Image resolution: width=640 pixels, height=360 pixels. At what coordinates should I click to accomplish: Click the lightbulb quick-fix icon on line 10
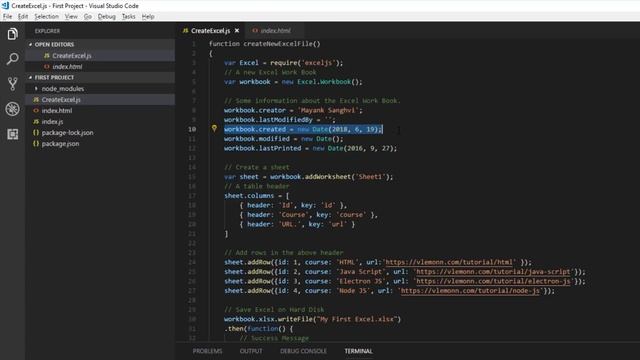214,129
